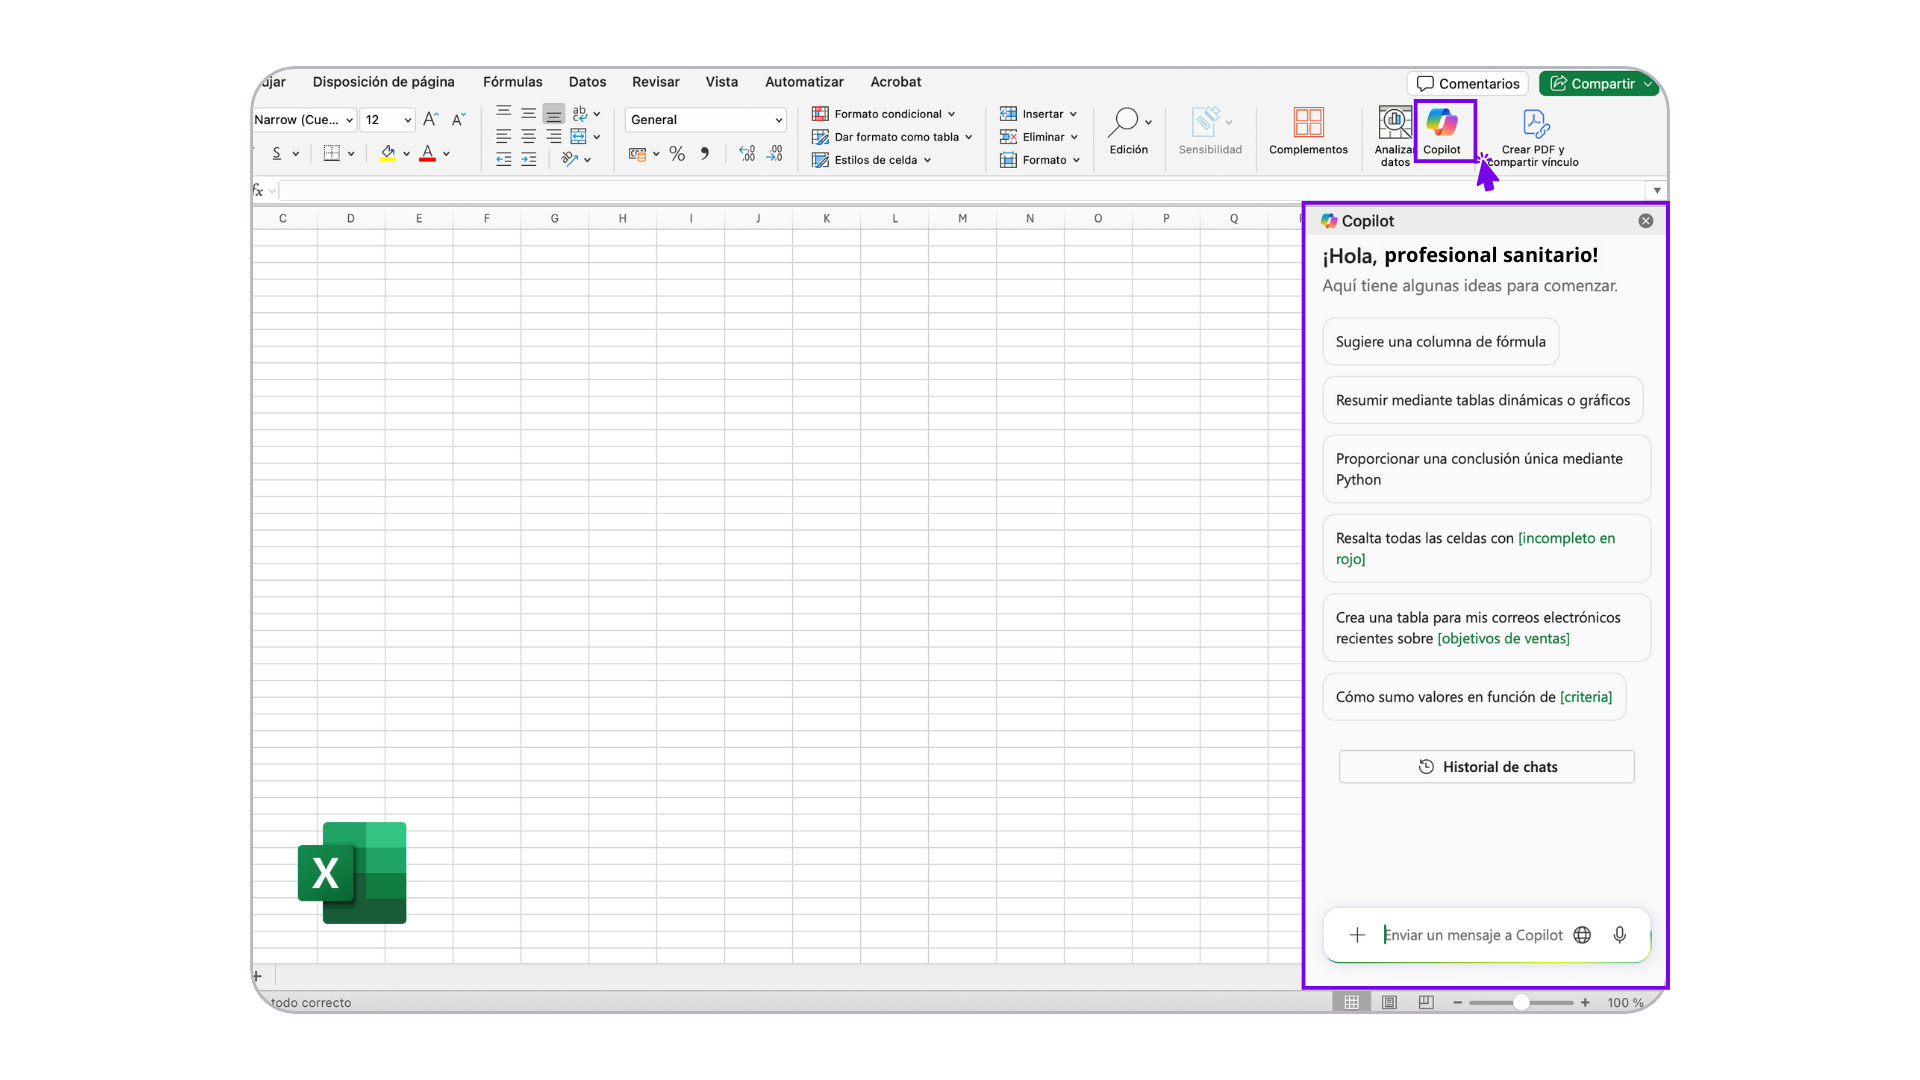Click Crear PDF y compartir vínculo icon
The image size is (1920, 1080).
(1535, 124)
